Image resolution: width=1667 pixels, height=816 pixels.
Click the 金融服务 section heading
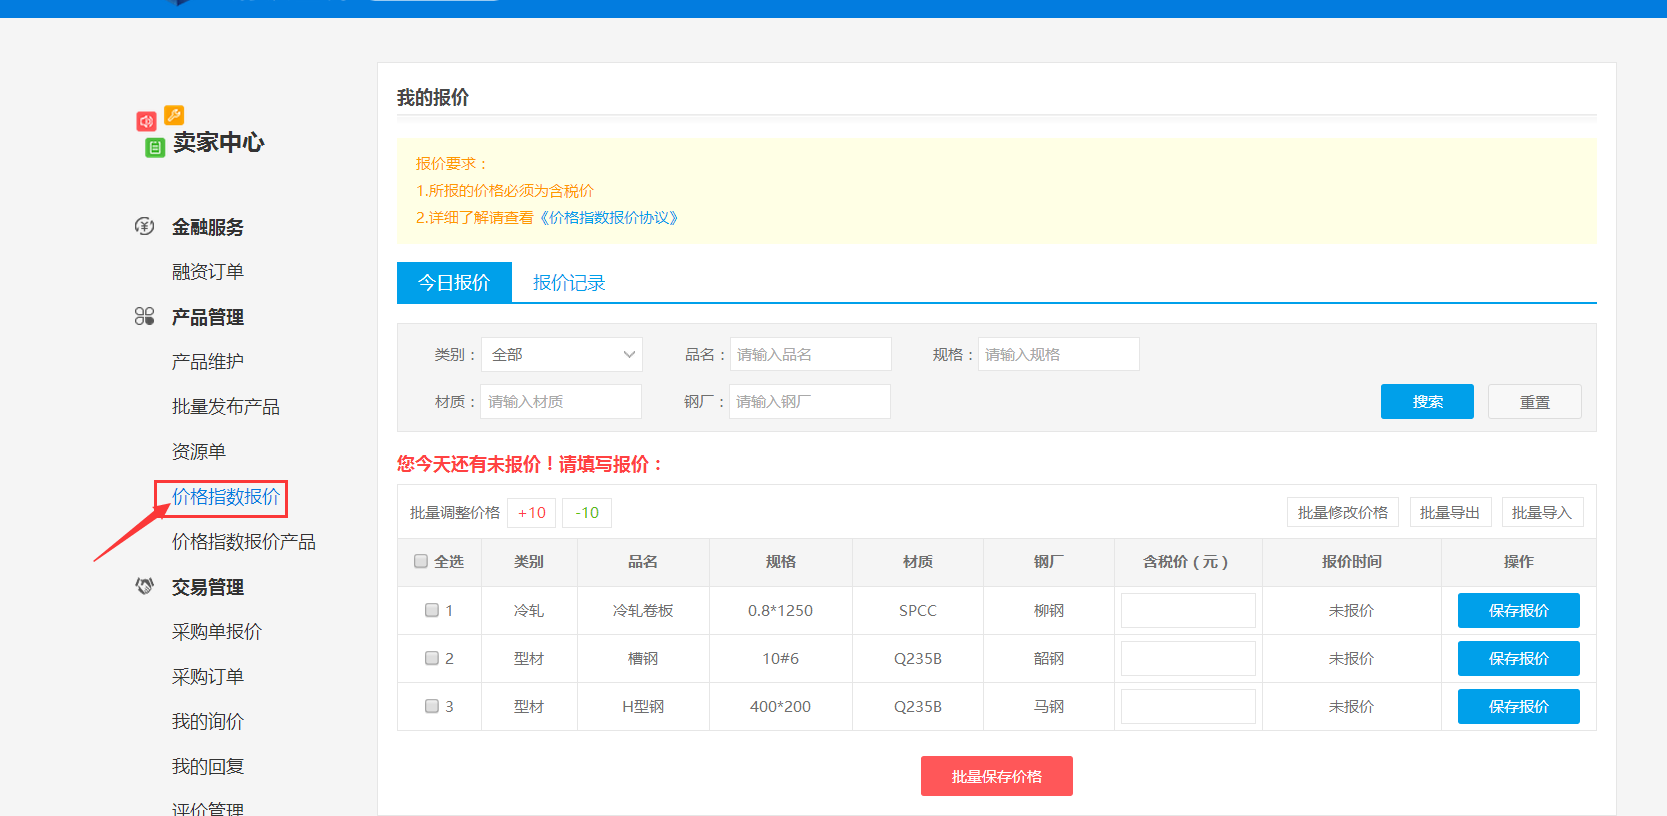coord(208,227)
